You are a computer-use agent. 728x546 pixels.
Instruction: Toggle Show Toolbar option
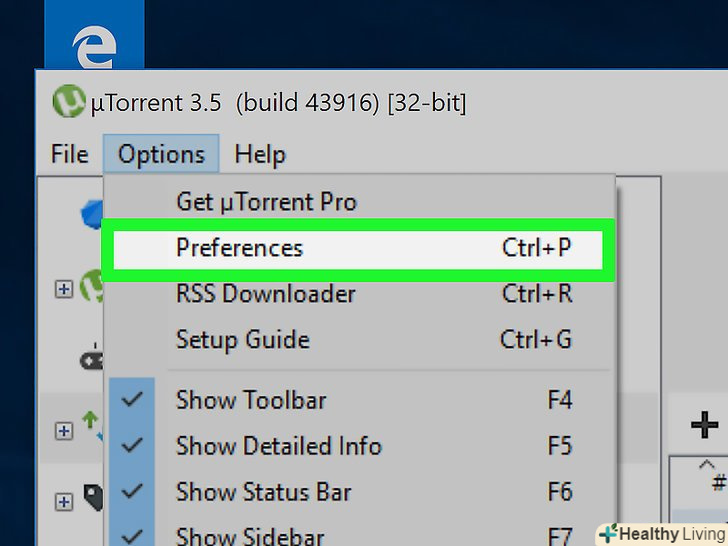(x=250, y=400)
